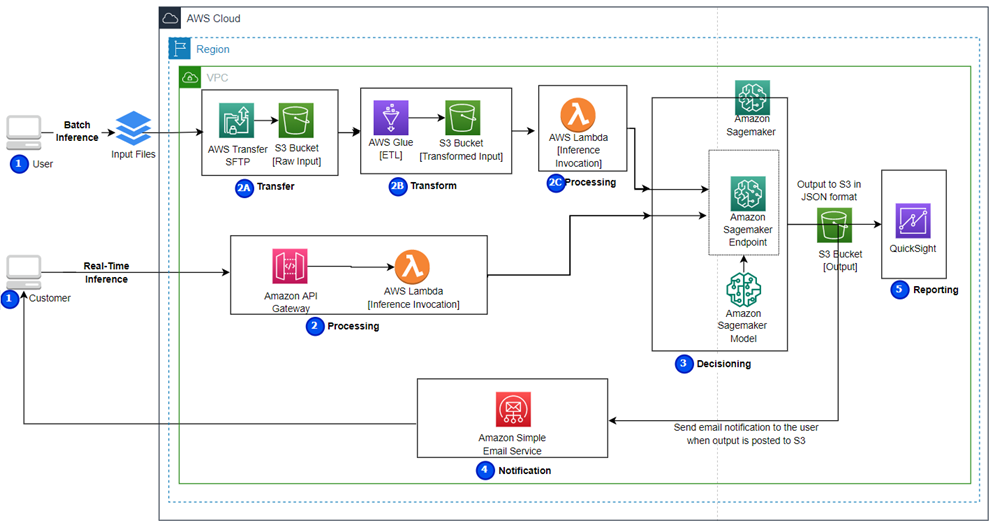Select the Output S3 bucket icon
The height and width of the screenshot is (527, 992).
(834, 225)
